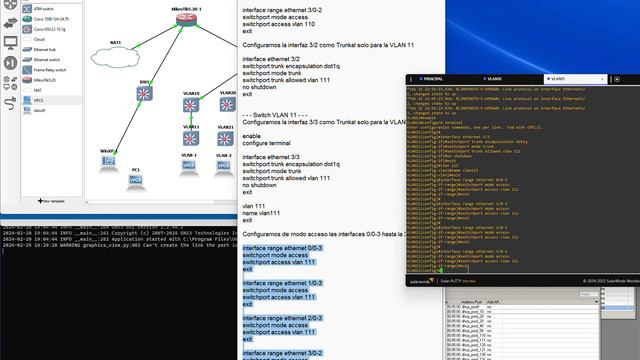Select the dhcp_pool_40 table row
640x360 pixels.
pos(522,326)
